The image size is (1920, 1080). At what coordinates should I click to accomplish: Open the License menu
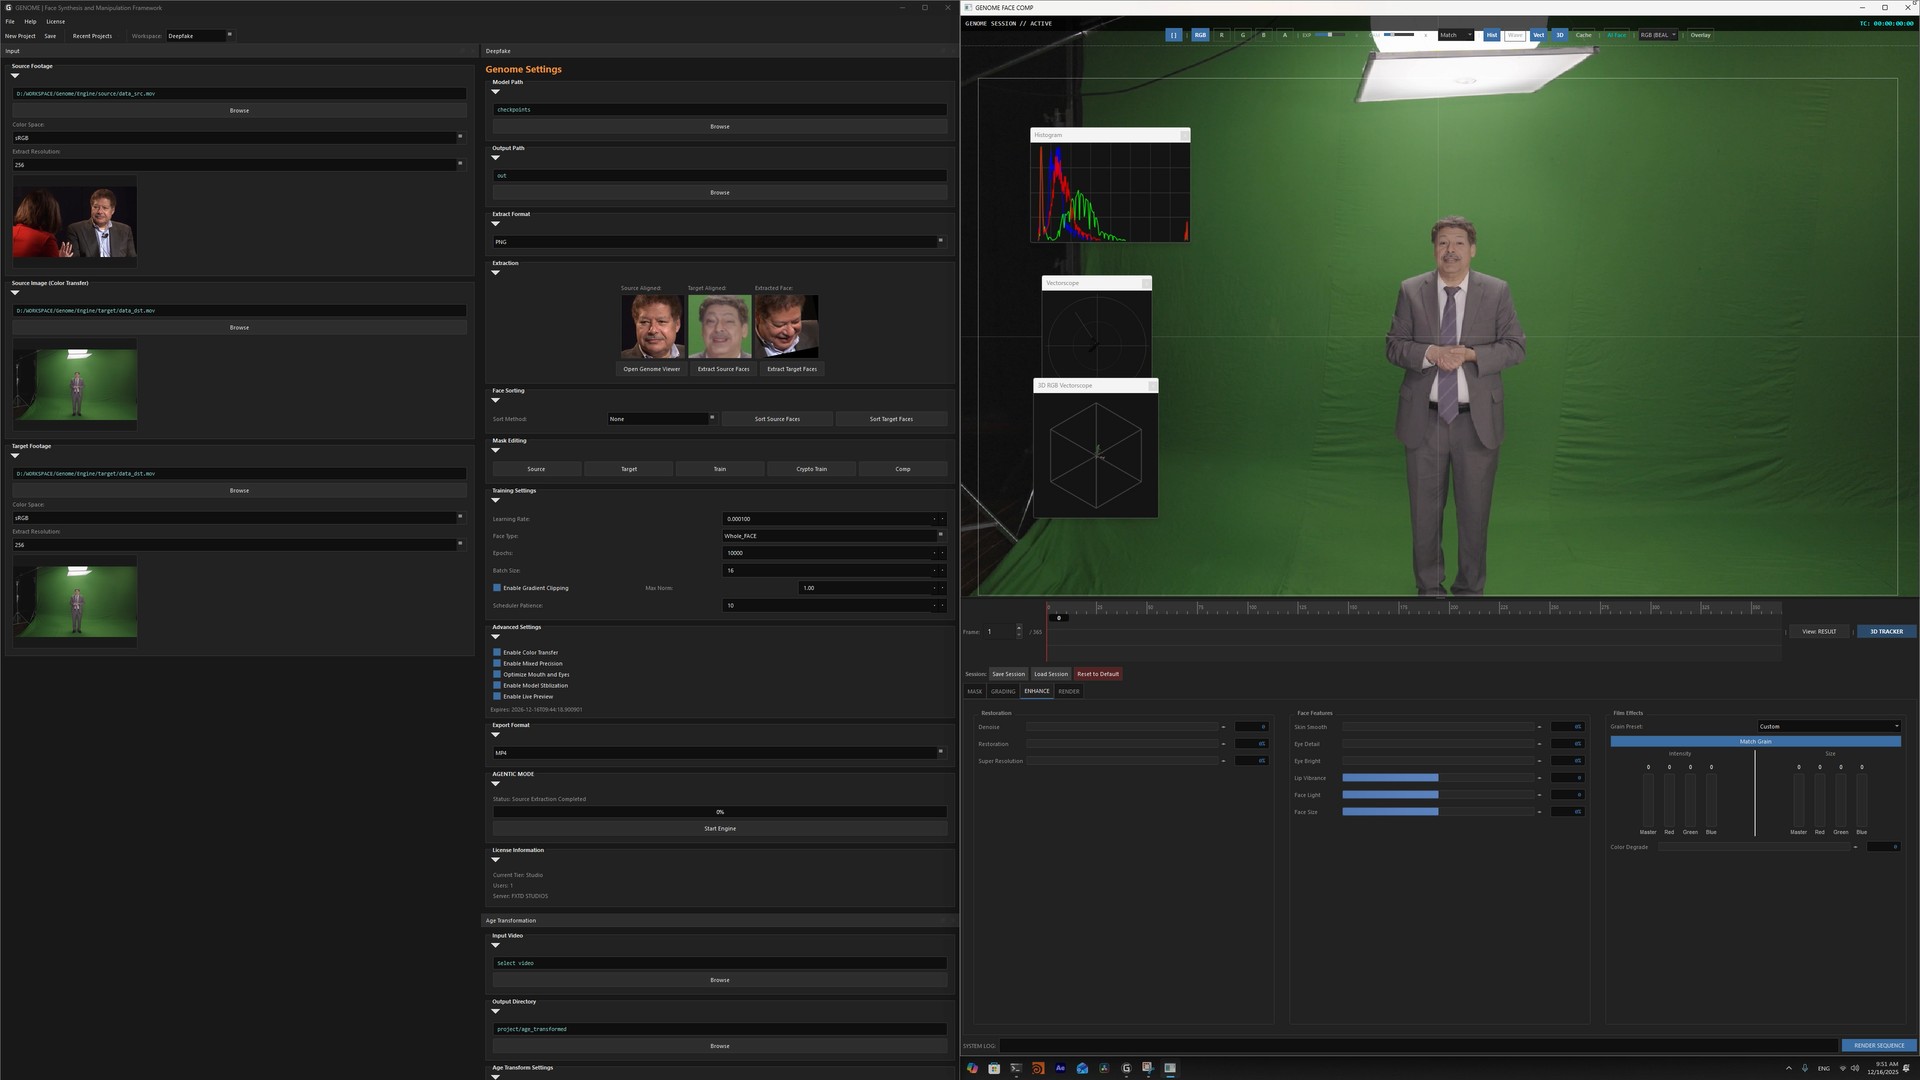[55, 21]
